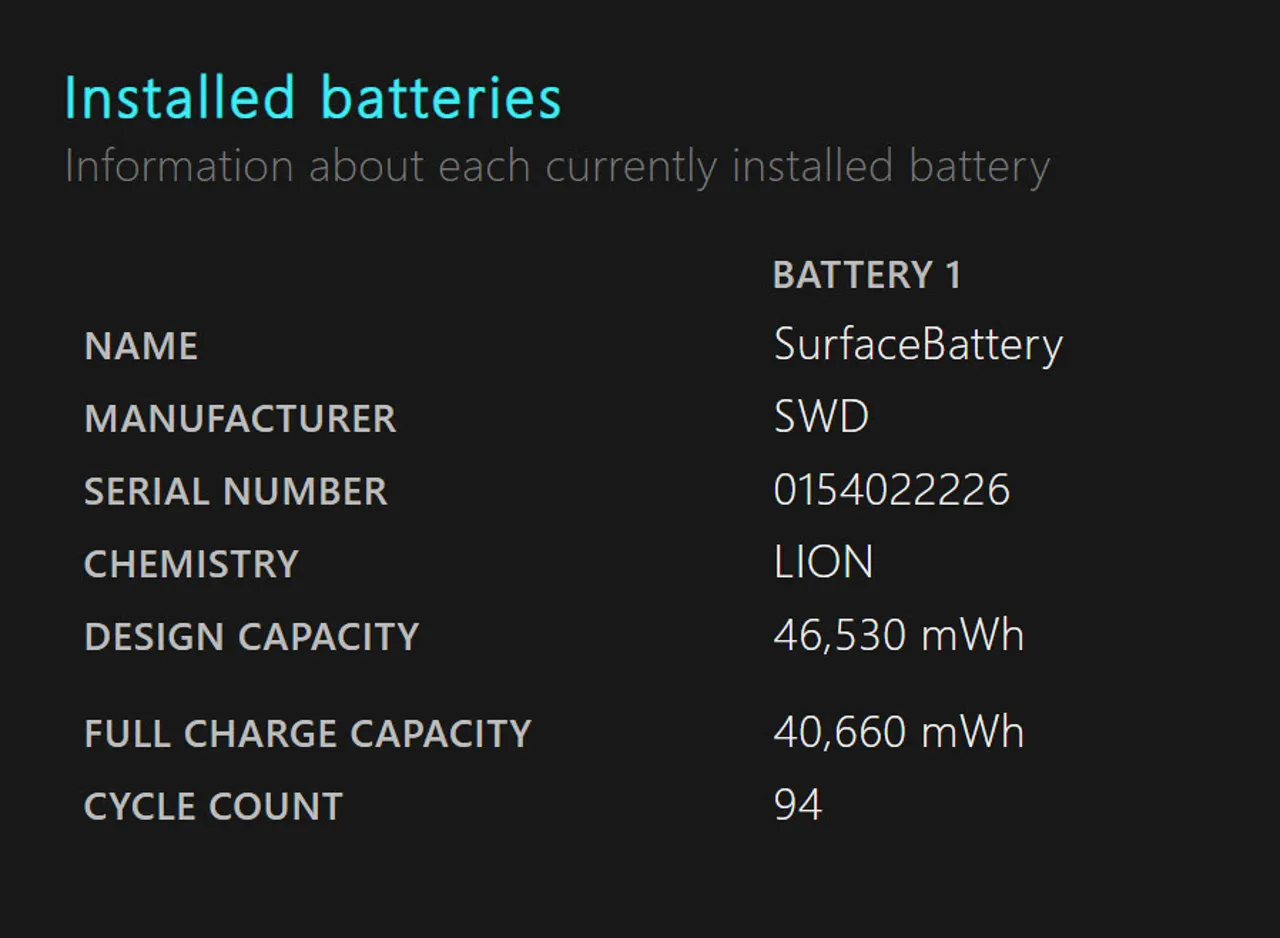The width and height of the screenshot is (1280, 938).
Task: Click the DESIGN CAPACITY row label
Action: coord(251,637)
